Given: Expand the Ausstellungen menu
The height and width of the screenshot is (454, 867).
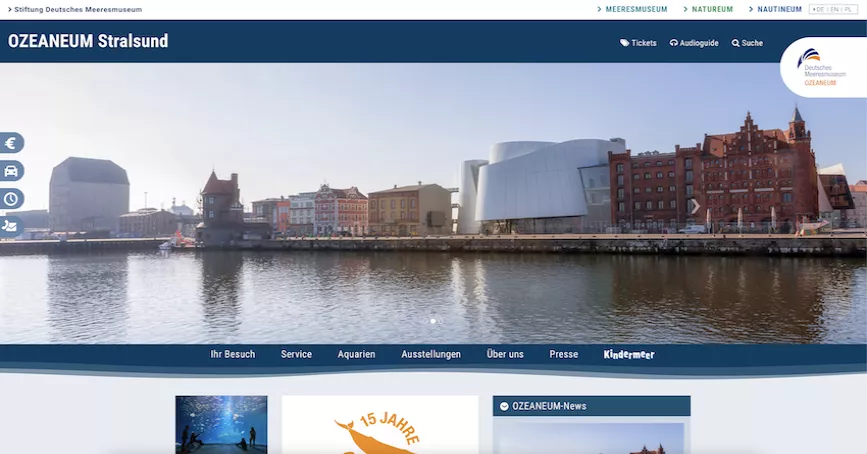Looking at the screenshot, I should click(x=431, y=354).
